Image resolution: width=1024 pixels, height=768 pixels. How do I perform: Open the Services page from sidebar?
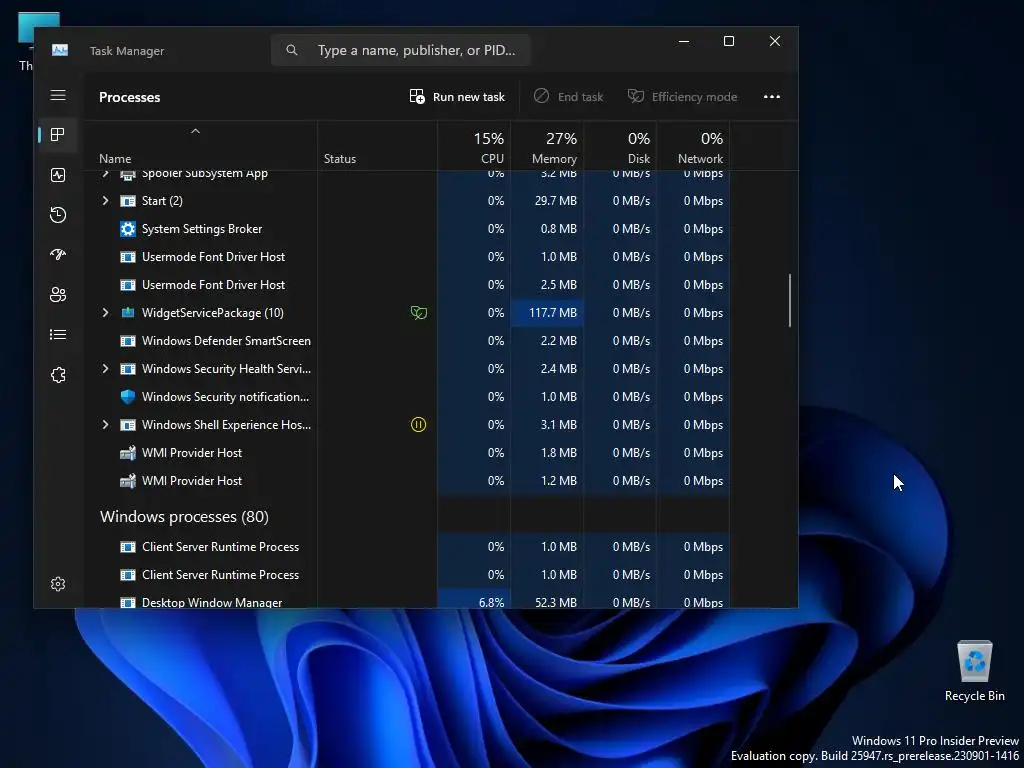click(x=58, y=375)
